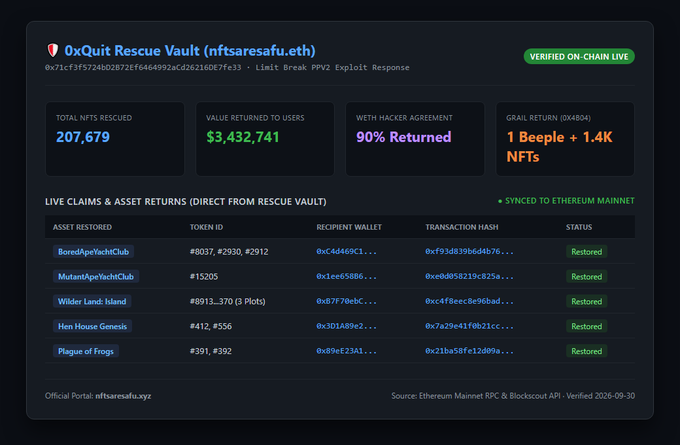Screen dimensions: 680x445
Task: Open the official portal nftsaresafu.xyz
Action: tap(123, 396)
